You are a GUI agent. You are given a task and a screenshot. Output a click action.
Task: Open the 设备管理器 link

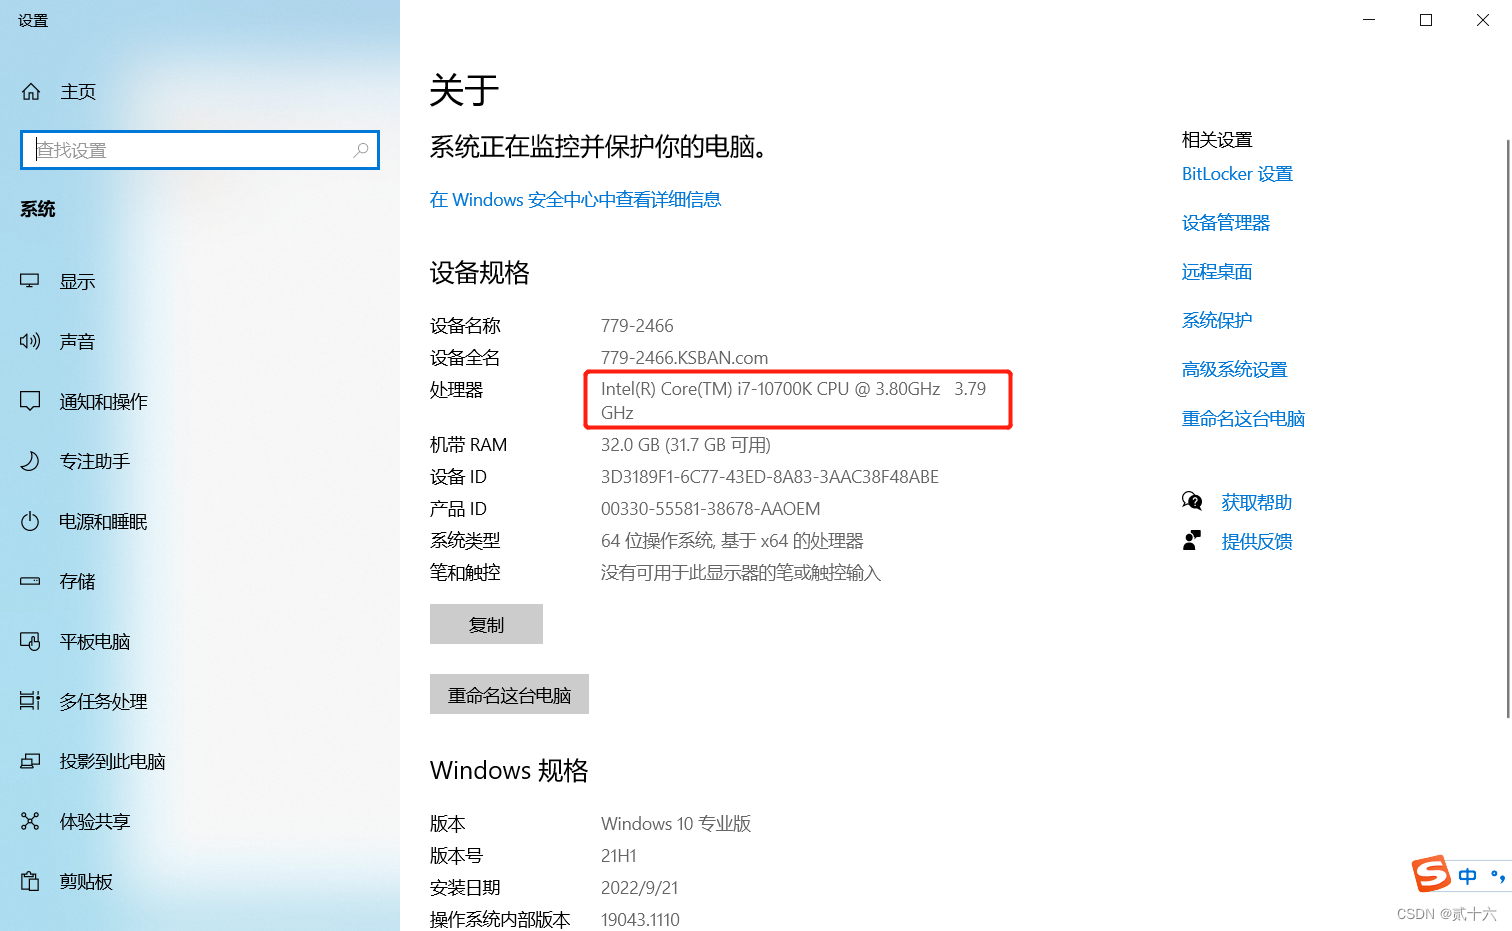coord(1226,223)
